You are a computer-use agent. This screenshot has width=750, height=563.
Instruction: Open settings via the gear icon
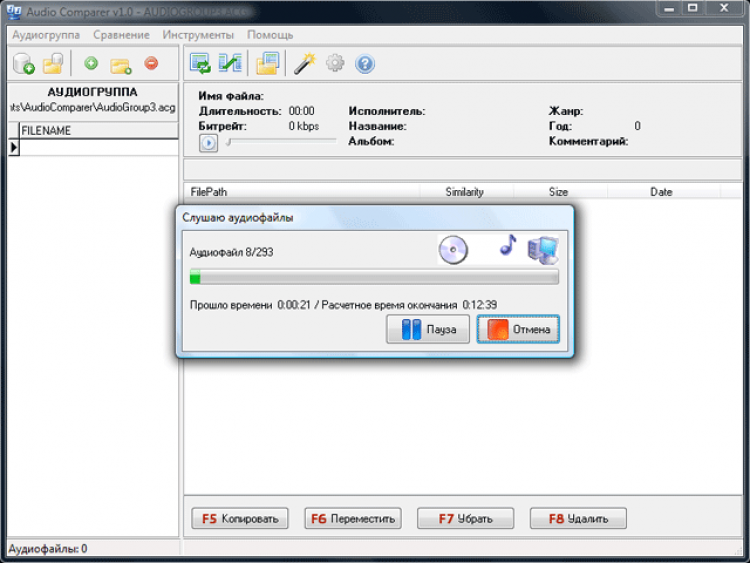tap(335, 63)
